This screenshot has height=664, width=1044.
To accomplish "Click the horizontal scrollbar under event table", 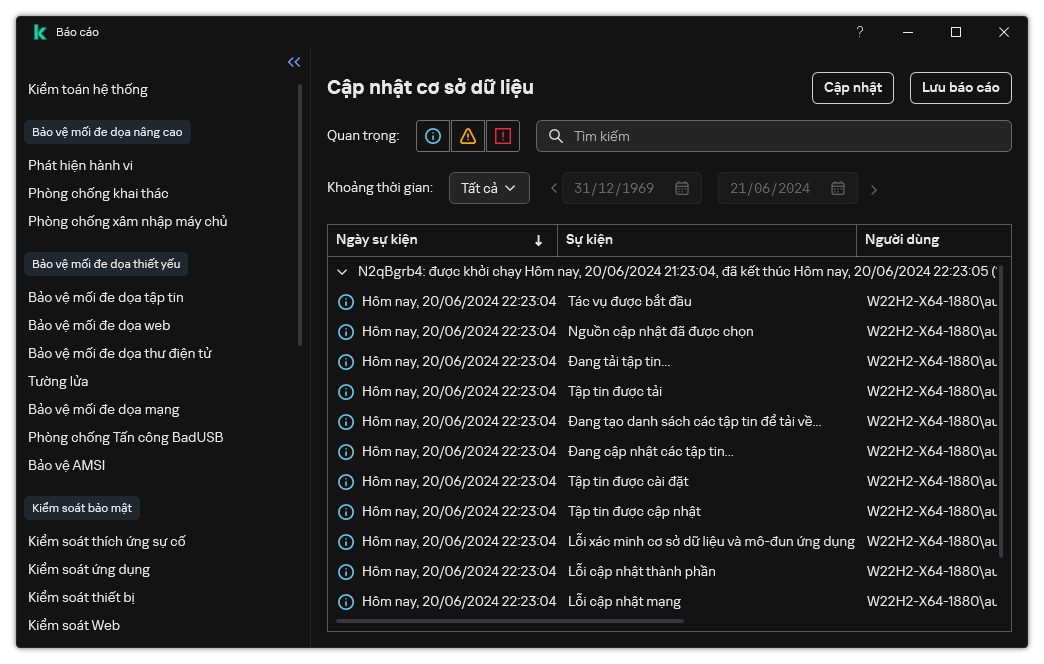I will (x=510, y=621).
